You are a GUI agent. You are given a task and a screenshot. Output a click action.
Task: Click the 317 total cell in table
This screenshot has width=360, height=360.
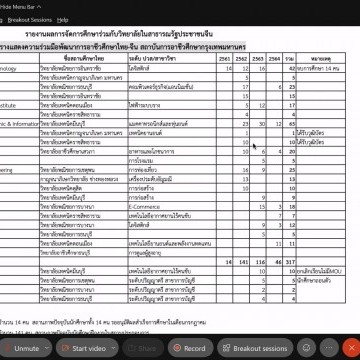coord(289,262)
